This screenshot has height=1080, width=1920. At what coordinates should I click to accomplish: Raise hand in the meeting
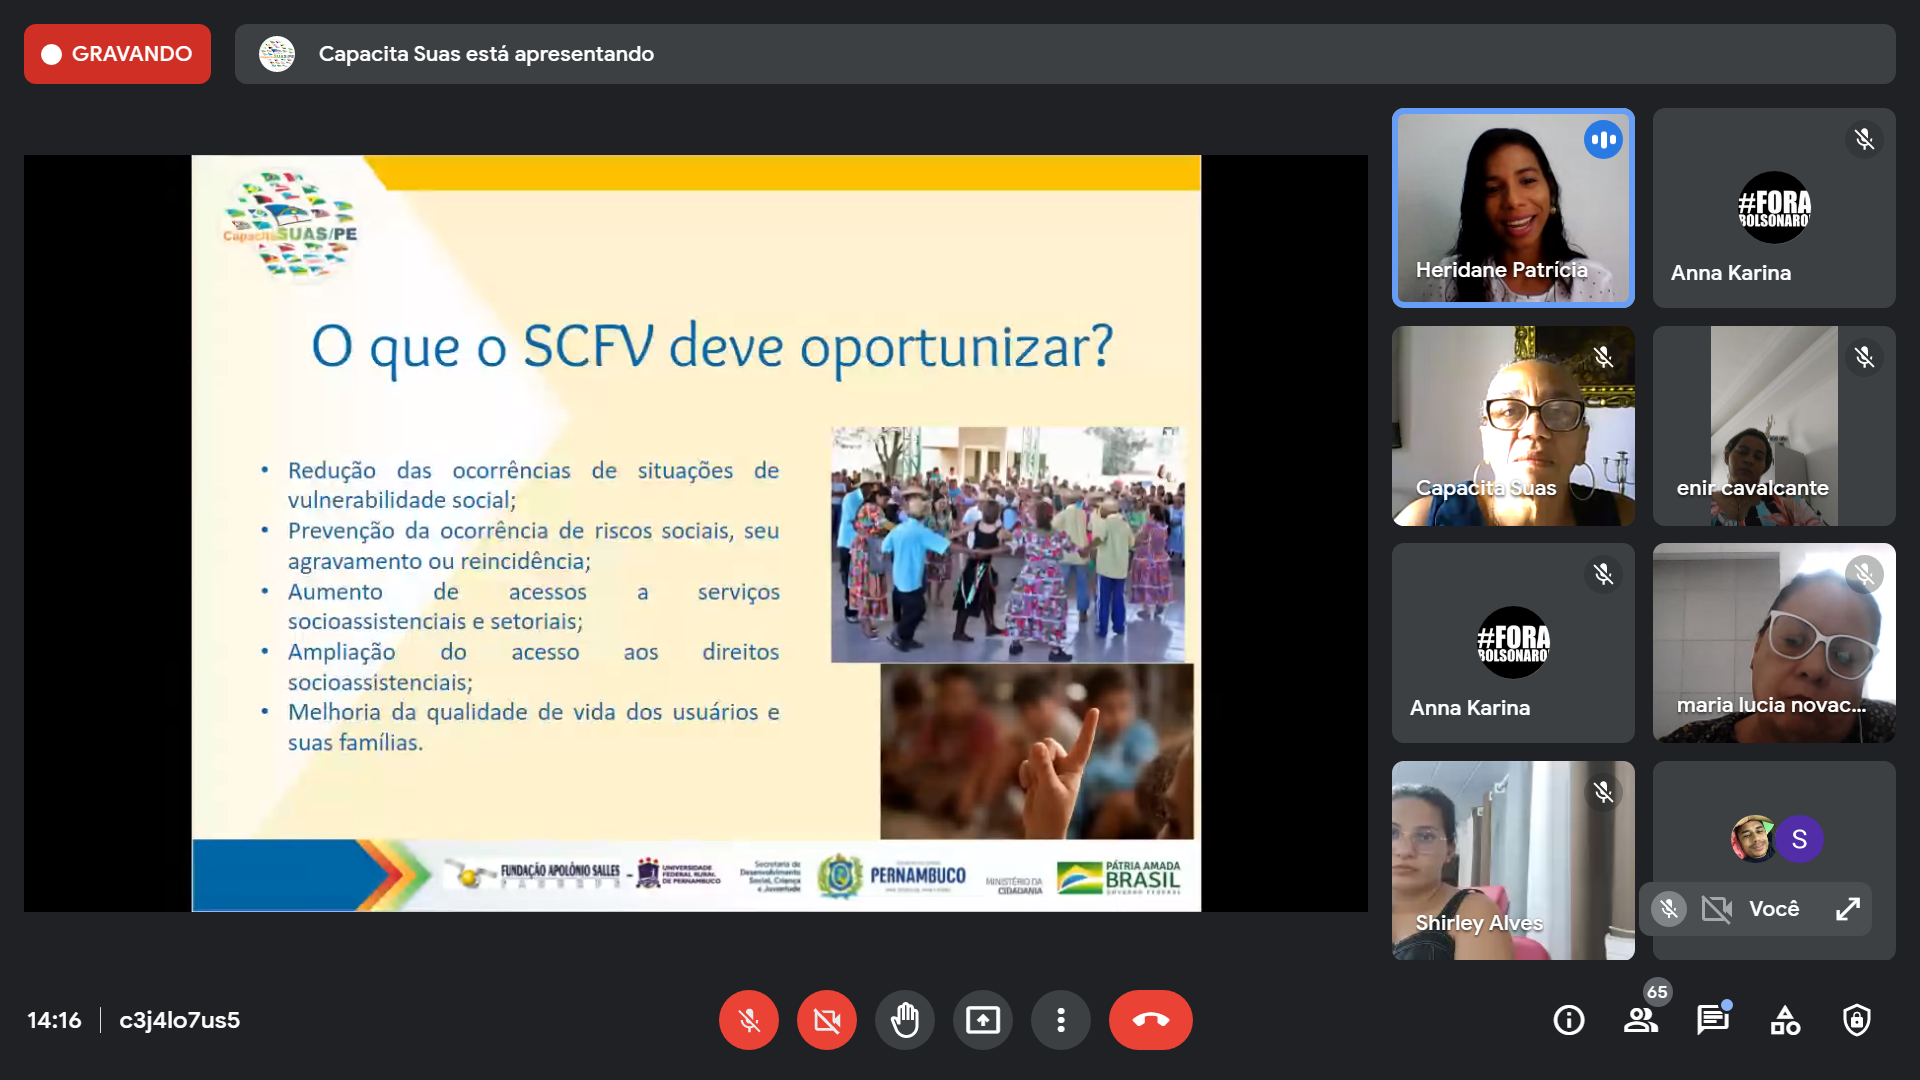coord(904,1020)
